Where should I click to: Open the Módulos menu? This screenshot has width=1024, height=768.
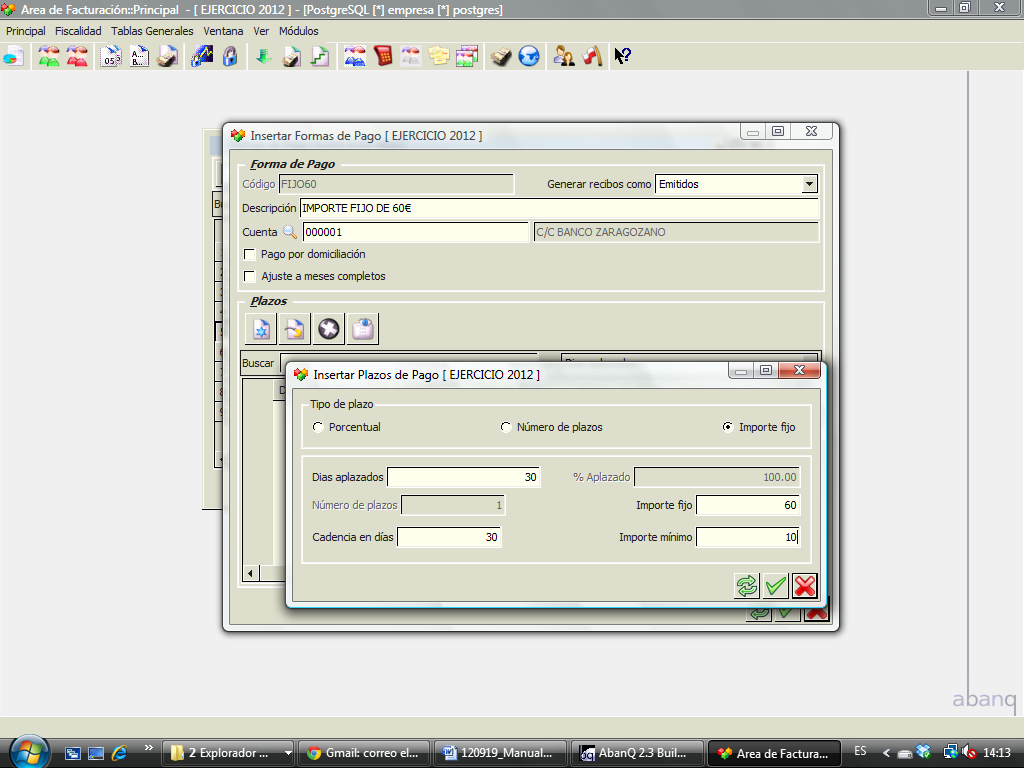pyautogui.click(x=298, y=31)
